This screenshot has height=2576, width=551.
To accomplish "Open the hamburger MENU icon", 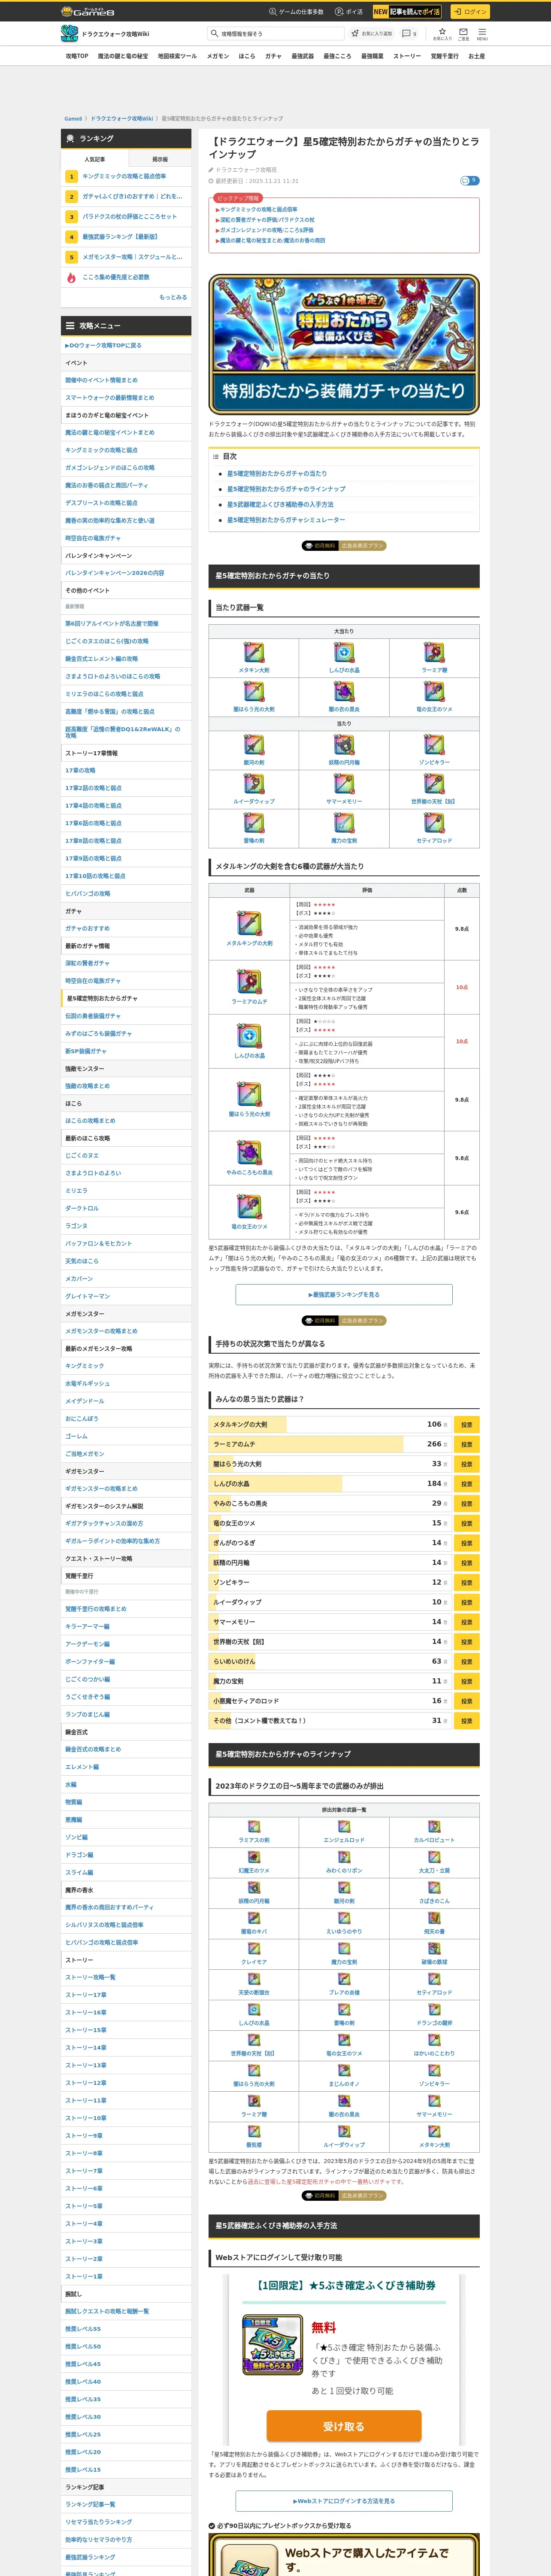I will tap(481, 34).
